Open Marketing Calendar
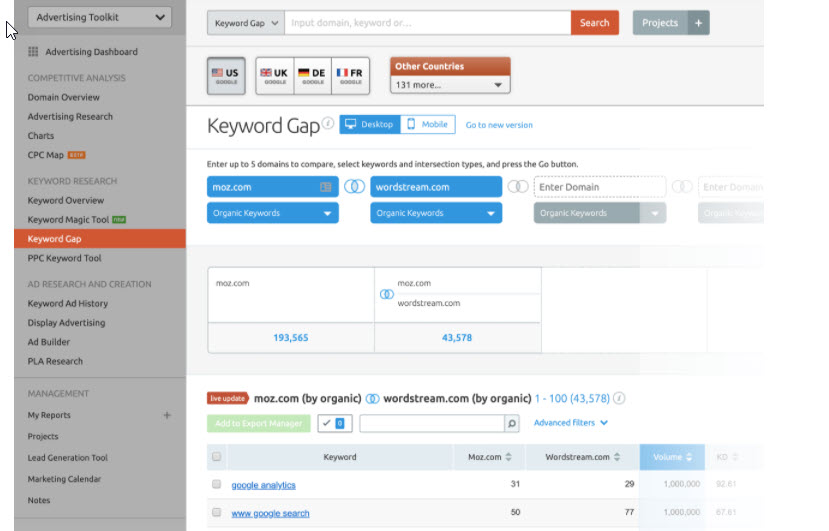 coord(64,479)
